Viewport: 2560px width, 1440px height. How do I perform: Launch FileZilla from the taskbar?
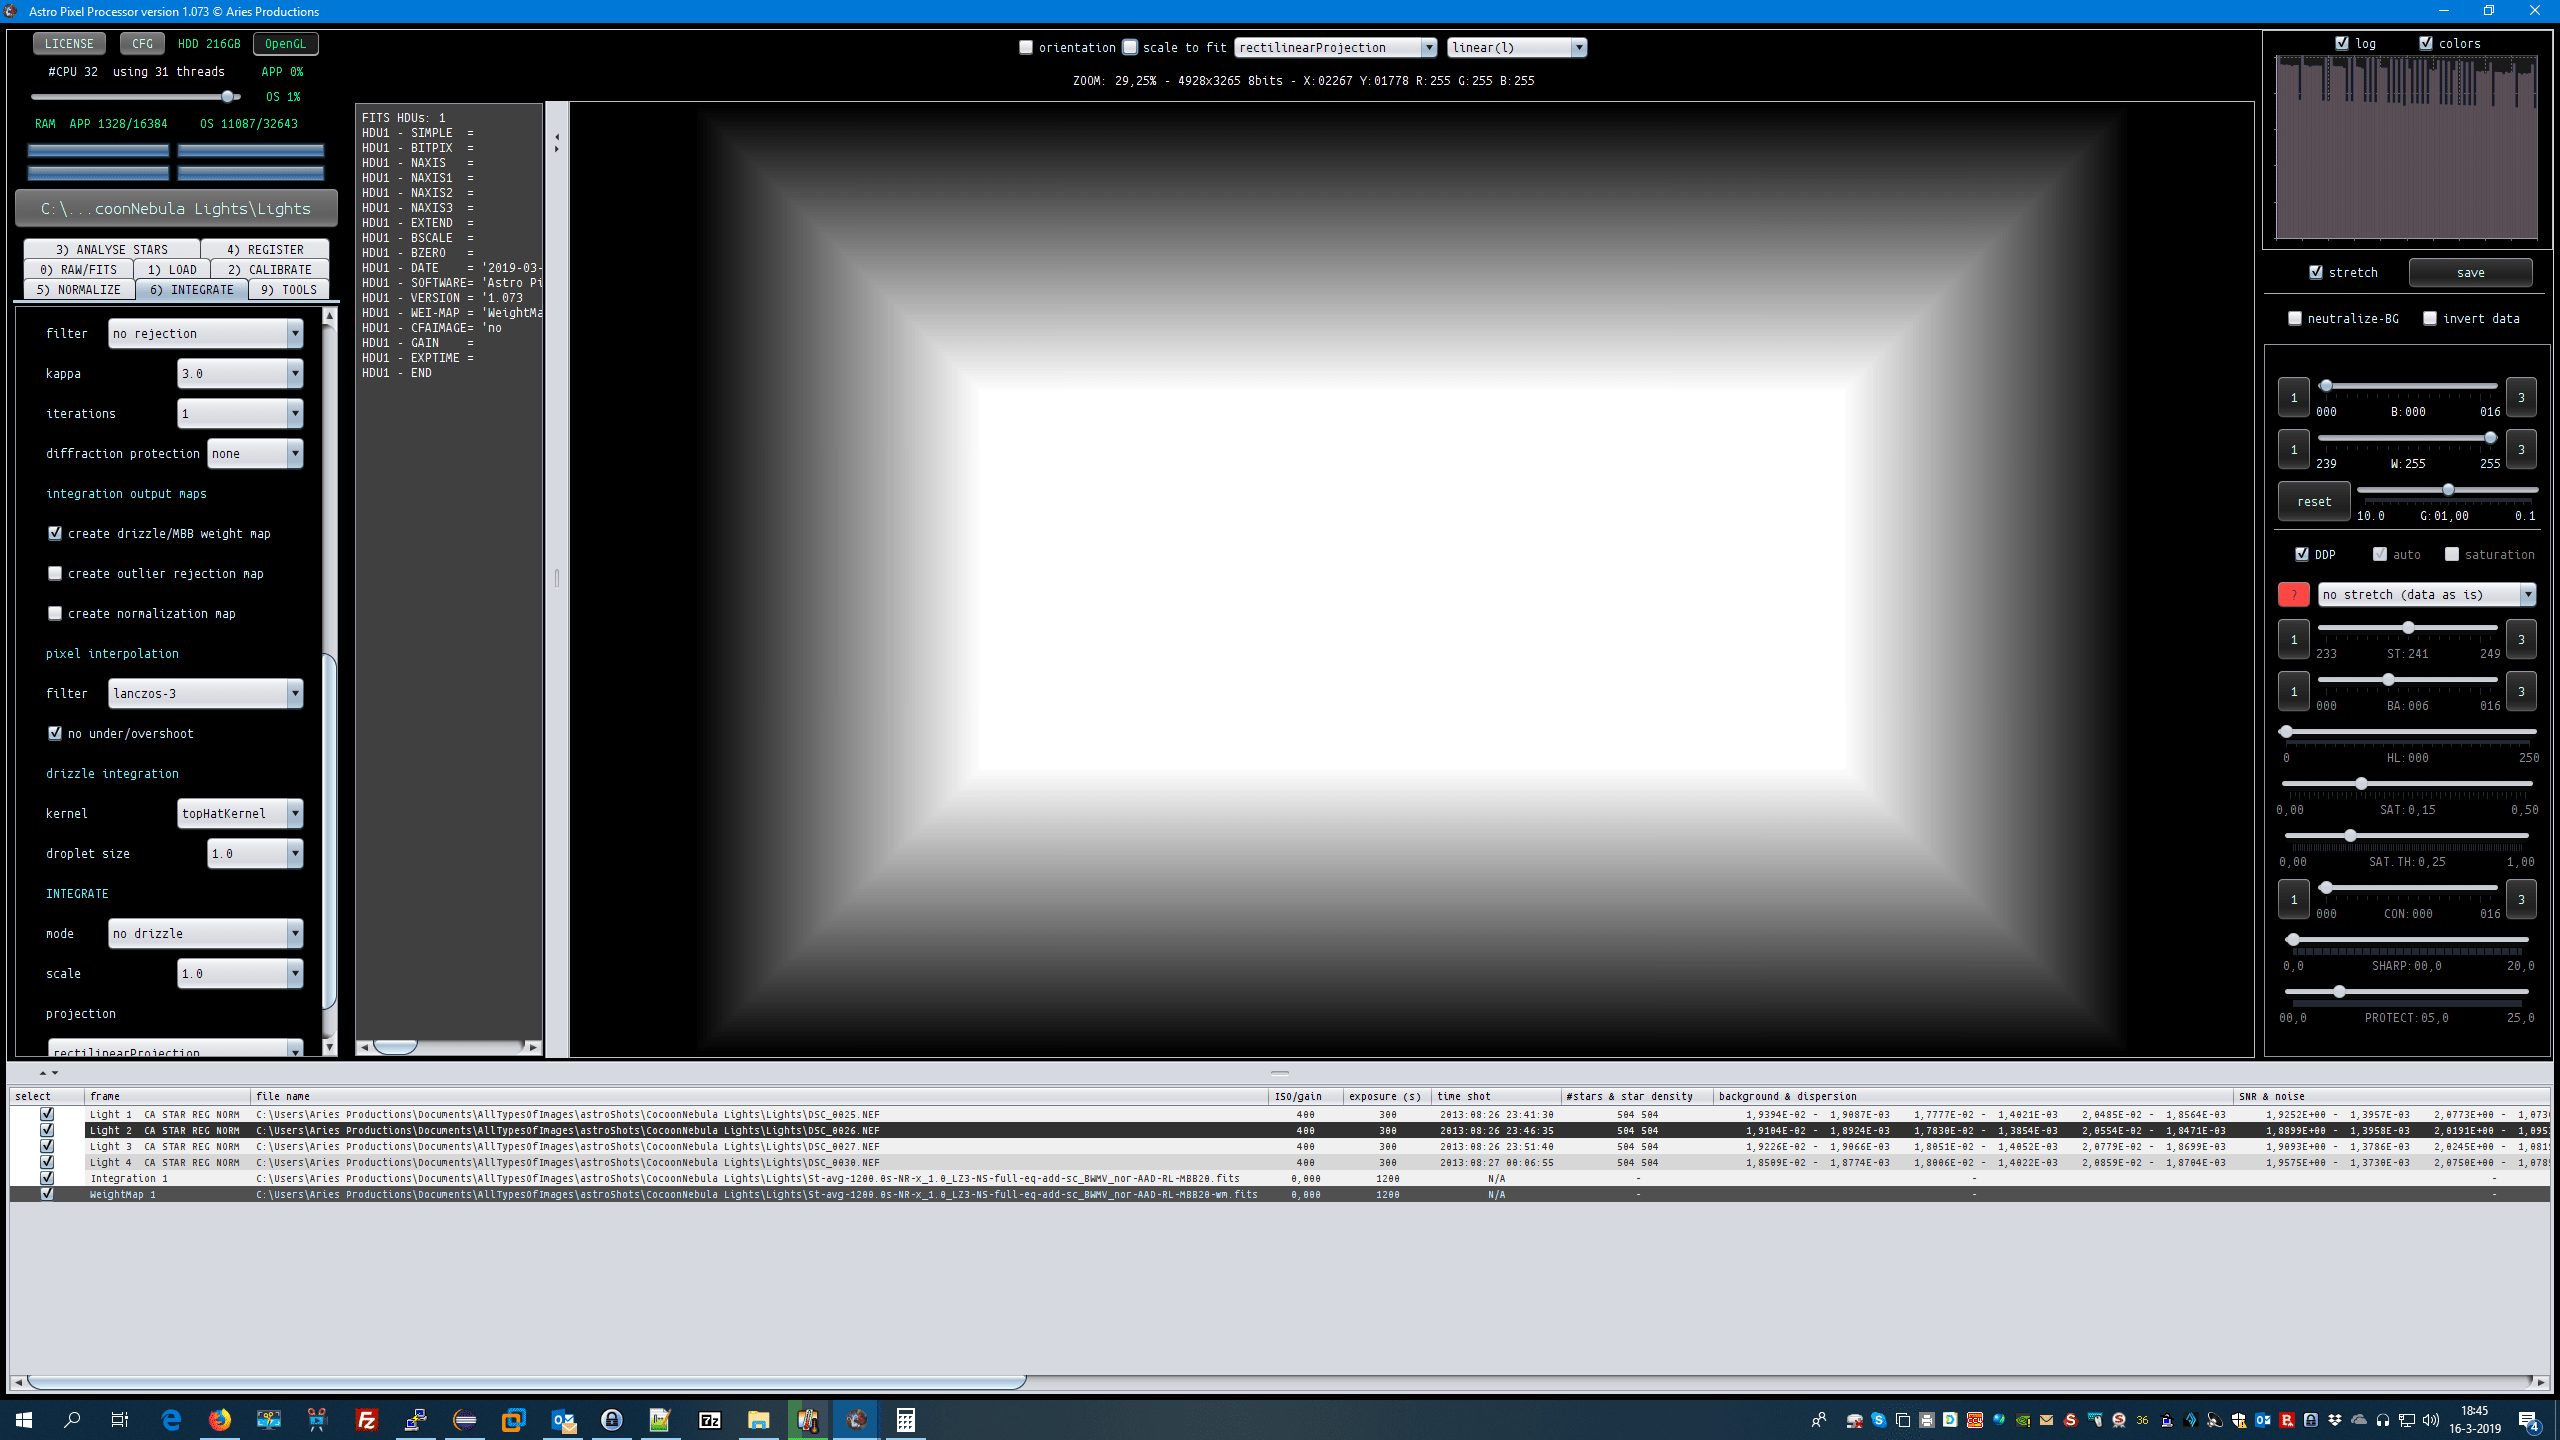367,1419
